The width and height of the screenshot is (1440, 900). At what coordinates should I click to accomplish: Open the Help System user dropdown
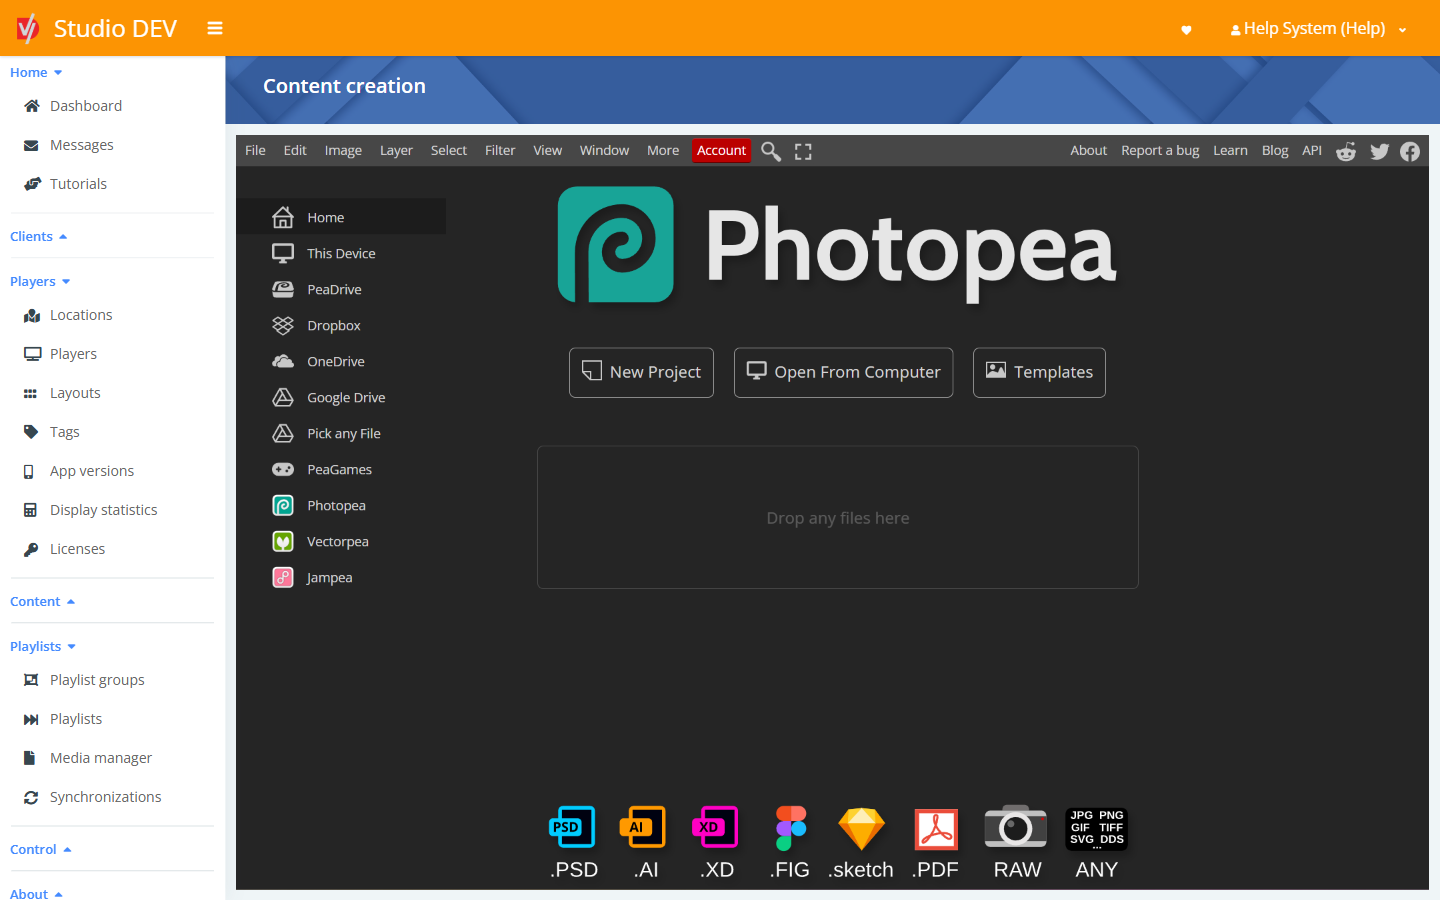click(1318, 29)
